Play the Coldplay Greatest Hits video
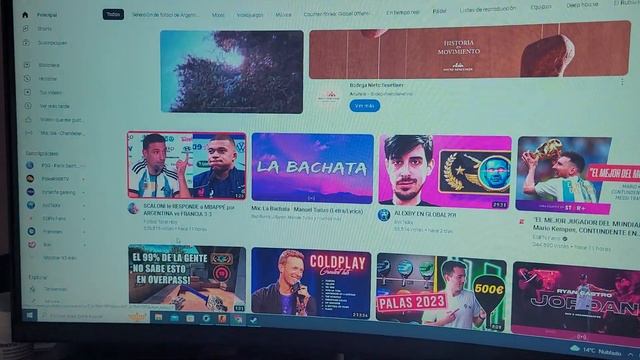The height and width of the screenshot is (360, 640). point(311,283)
